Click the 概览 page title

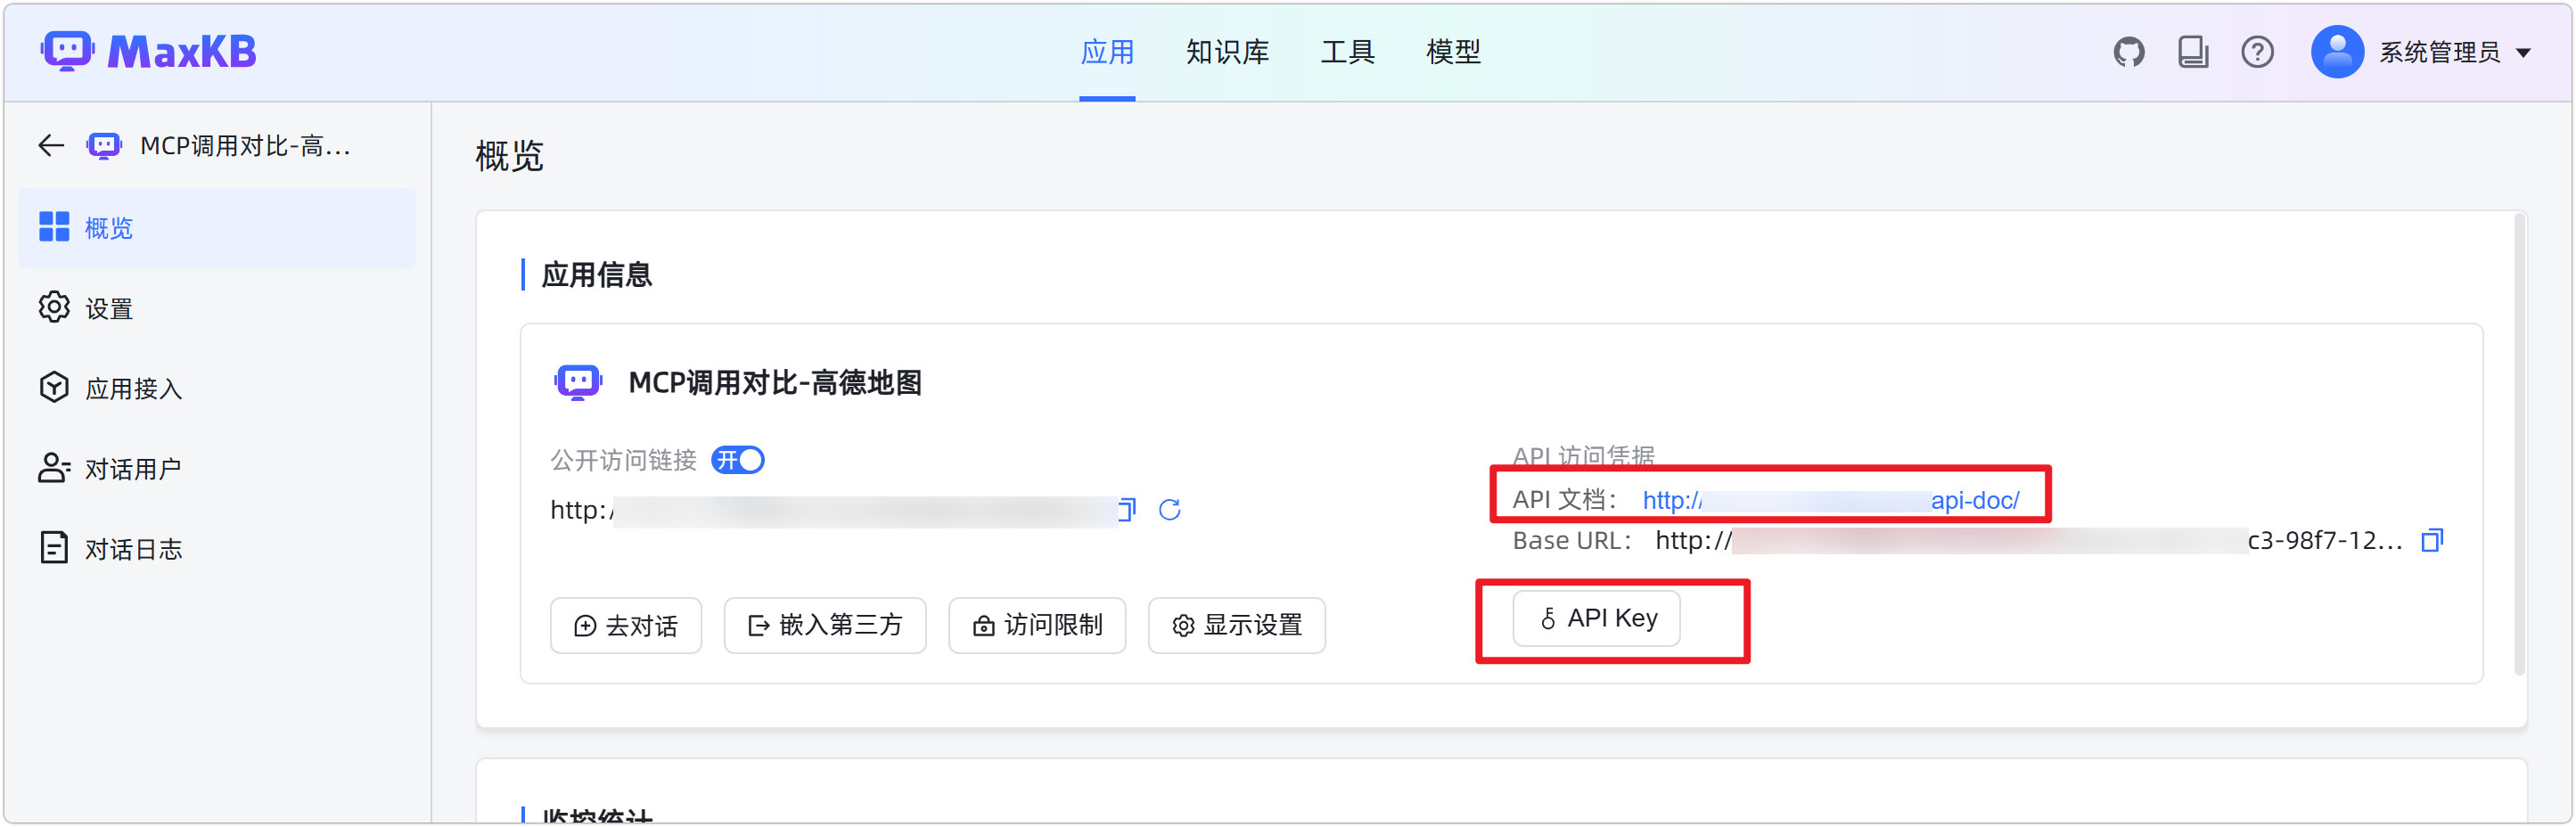pyautogui.click(x=509, y=156)
